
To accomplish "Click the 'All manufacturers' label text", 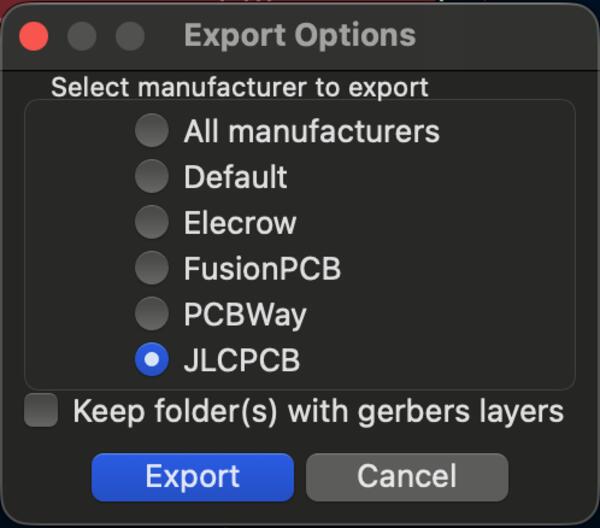I will tap(311, 131).
